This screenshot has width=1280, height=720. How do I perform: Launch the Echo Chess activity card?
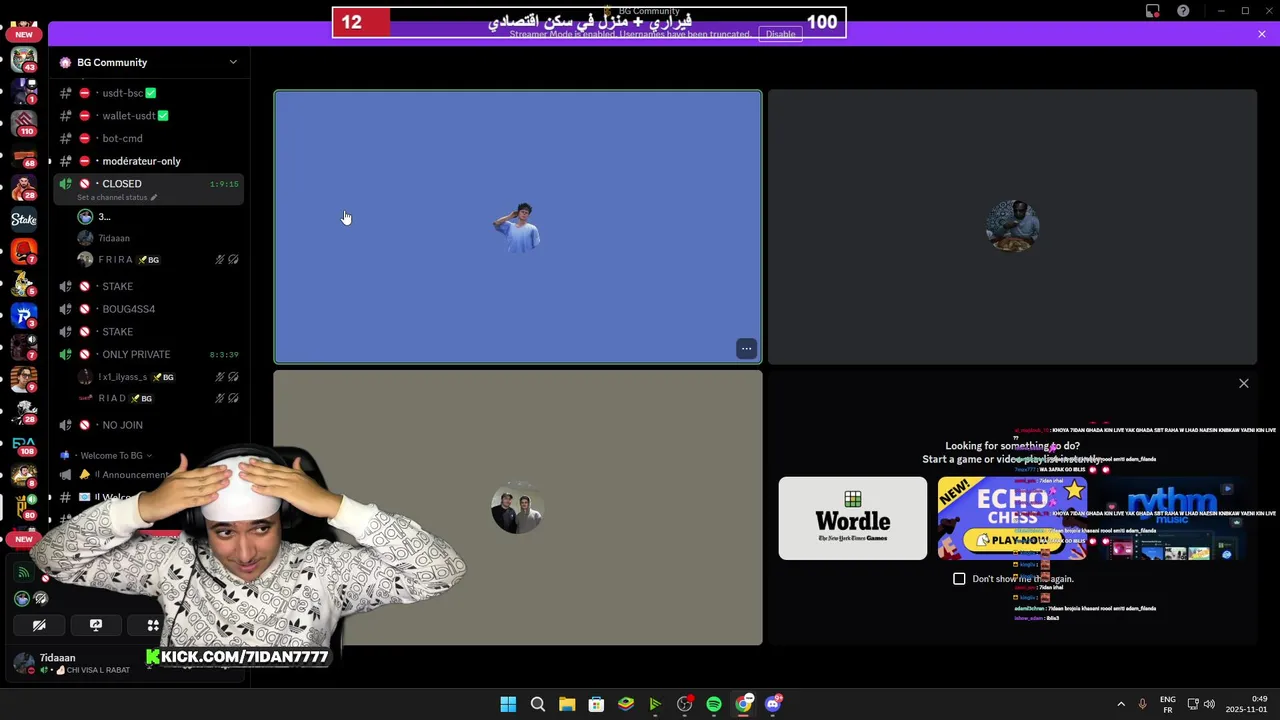[x=1012, y=518]
